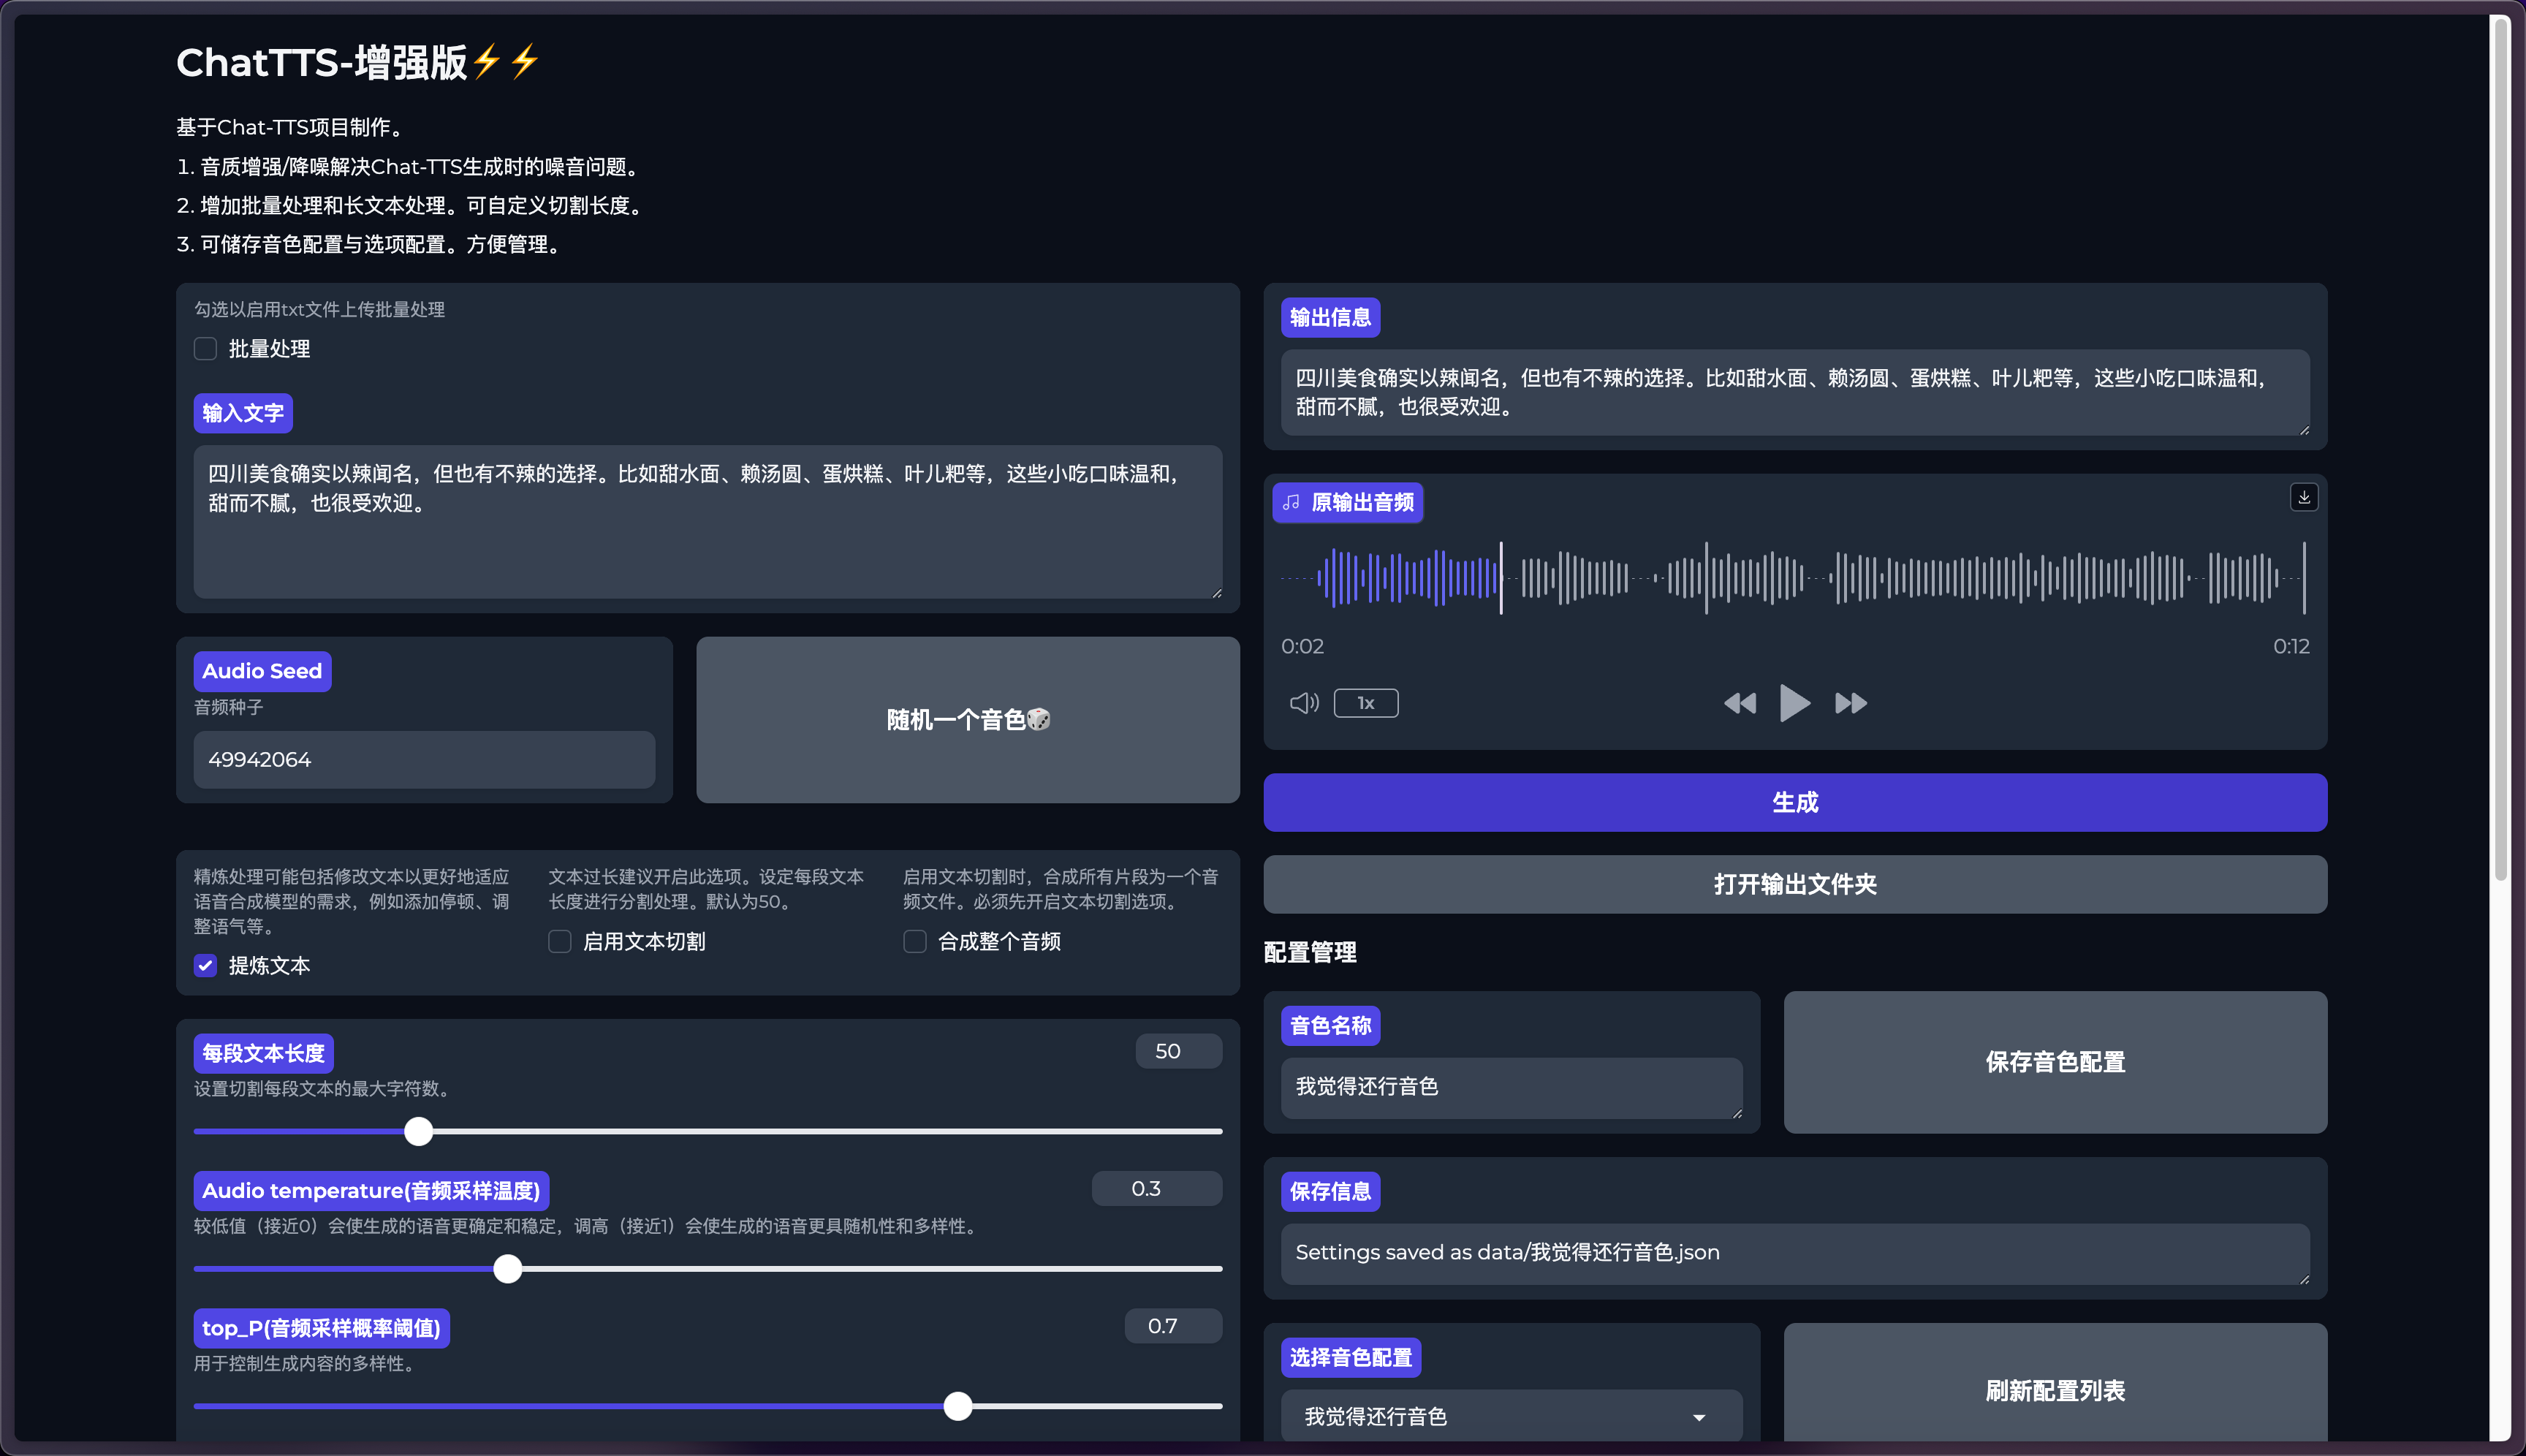Viewport: 2526px width, 1456px height.
Task: Click the 音色名称 text input
Action: (1510, 1086)
